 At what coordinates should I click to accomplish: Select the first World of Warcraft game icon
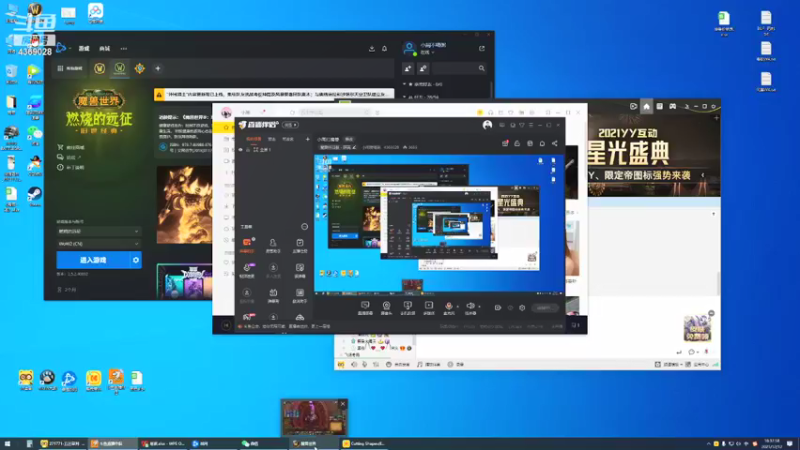pyautogui.click(x=99, y=68)
